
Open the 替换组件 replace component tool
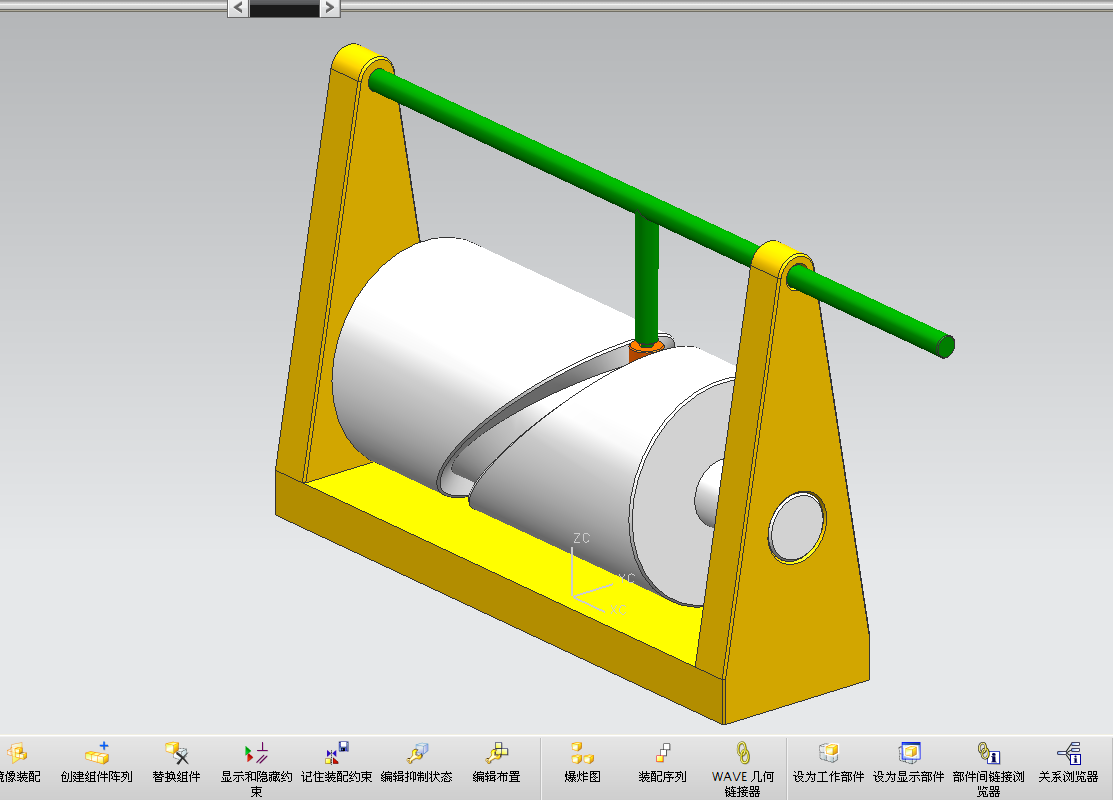click(x=177, y=763)
